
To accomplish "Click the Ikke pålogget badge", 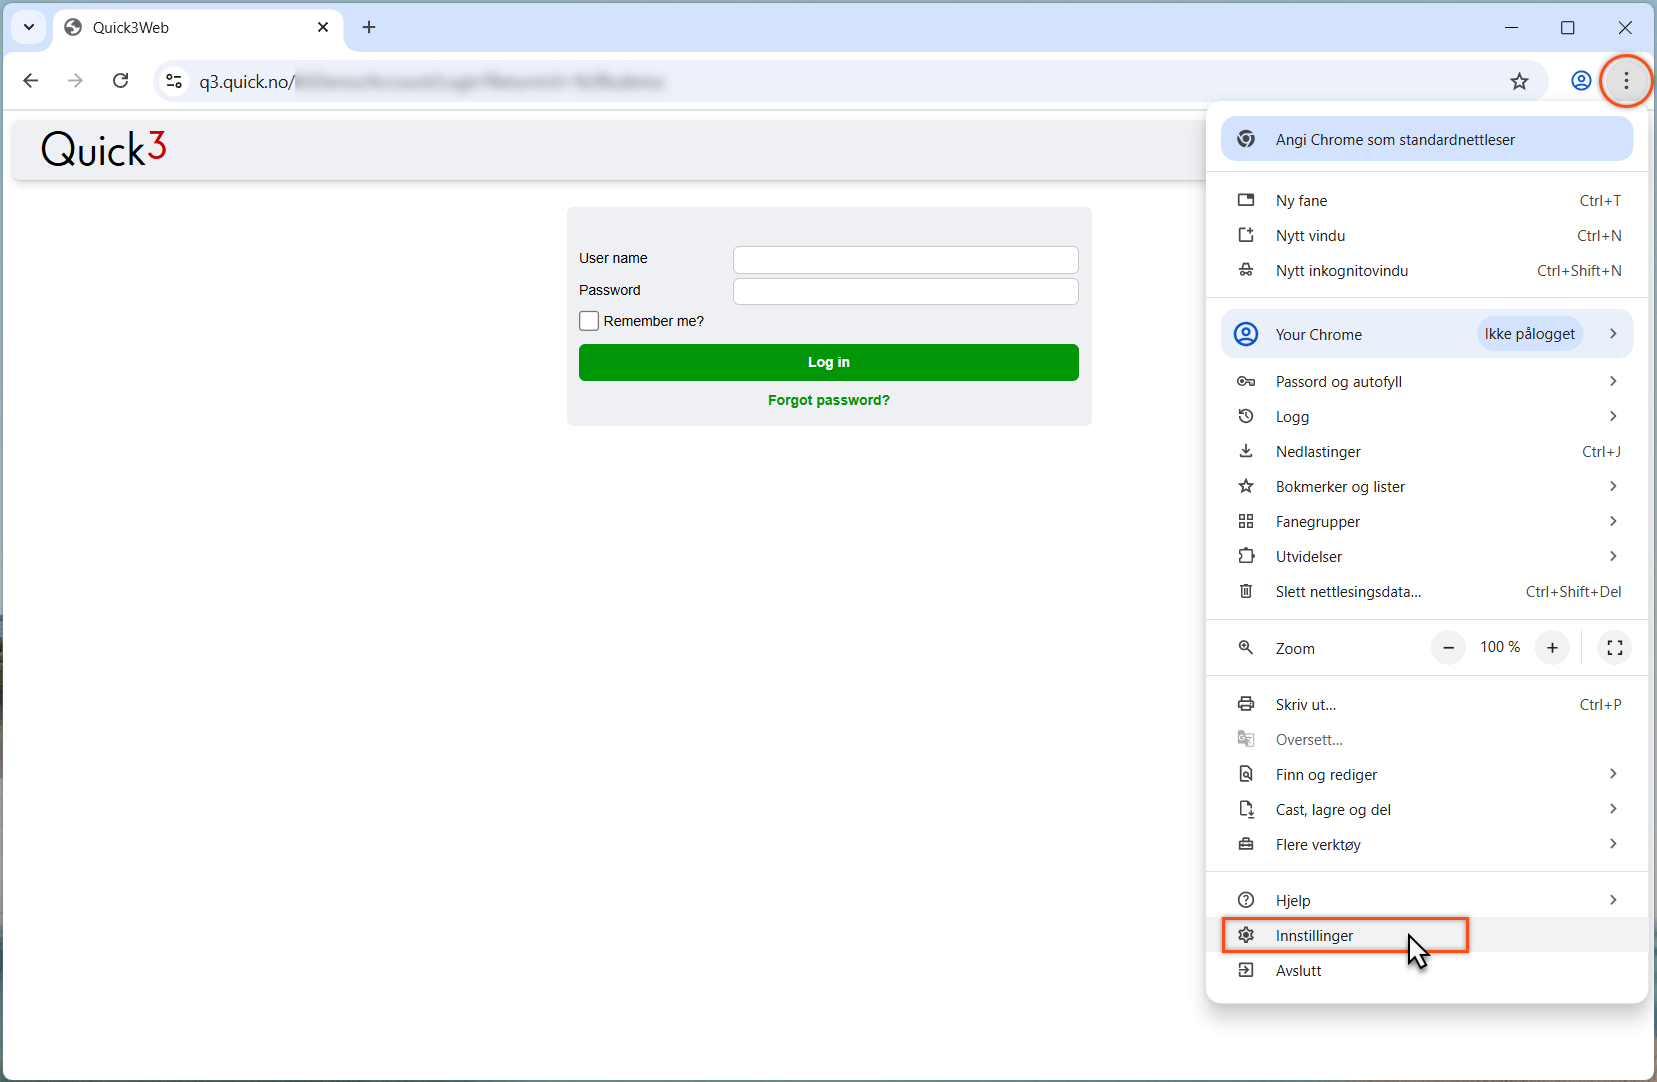I will coord(1529,334).
